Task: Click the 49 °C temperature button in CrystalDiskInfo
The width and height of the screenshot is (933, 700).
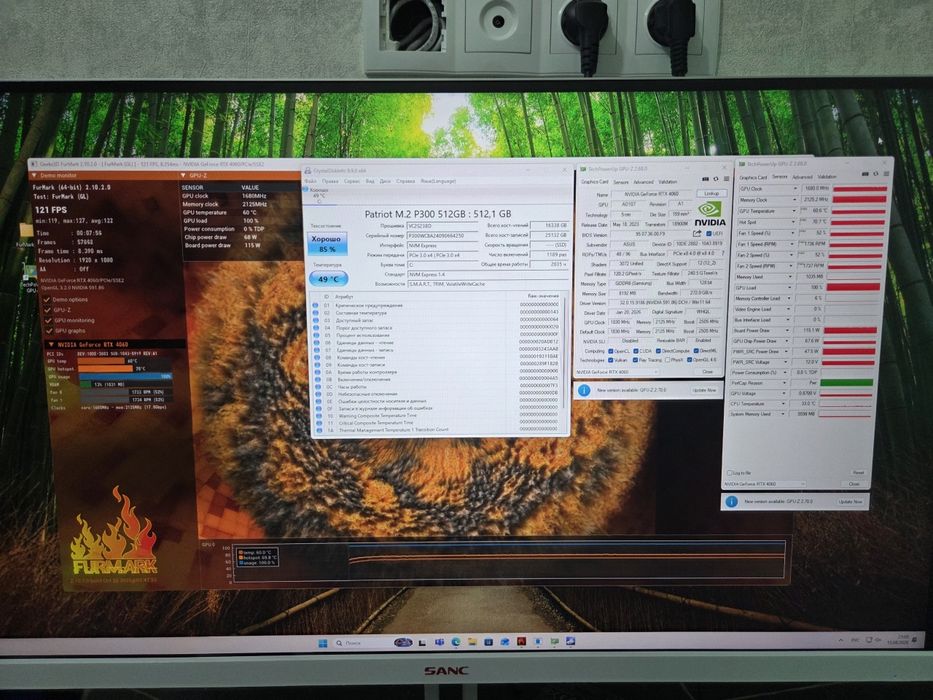Action: click(328, 279)
